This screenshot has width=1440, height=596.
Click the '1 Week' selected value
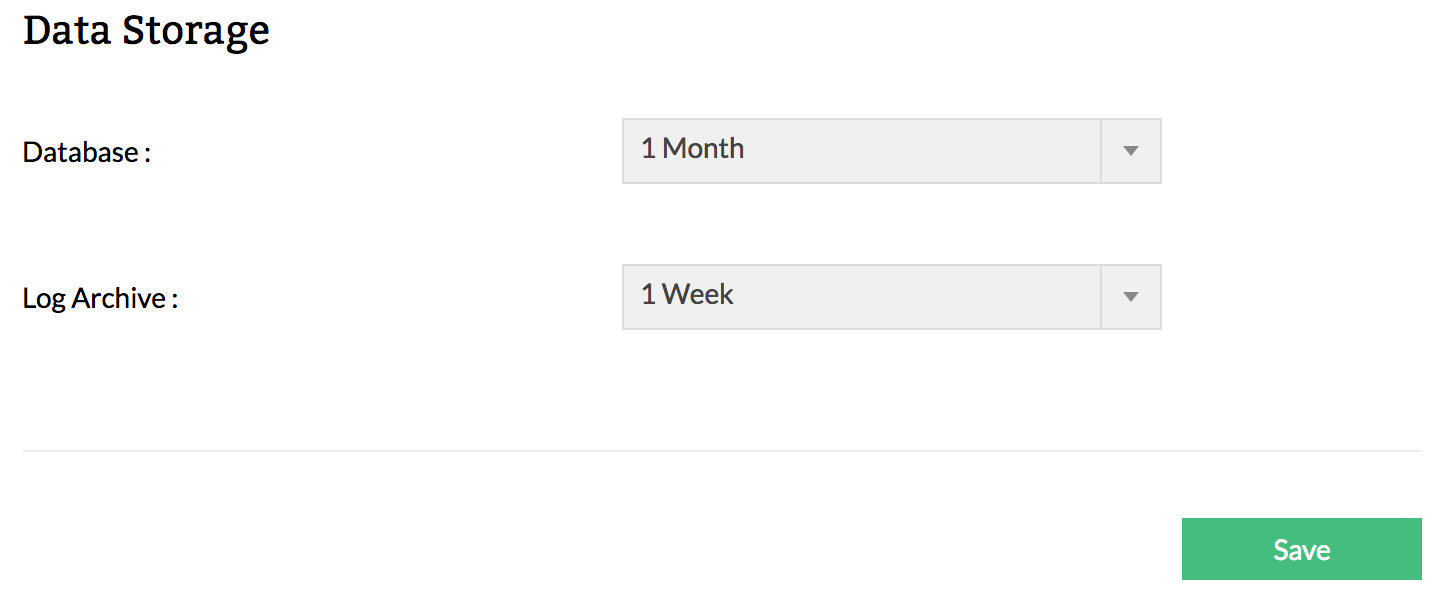[687, 295]
